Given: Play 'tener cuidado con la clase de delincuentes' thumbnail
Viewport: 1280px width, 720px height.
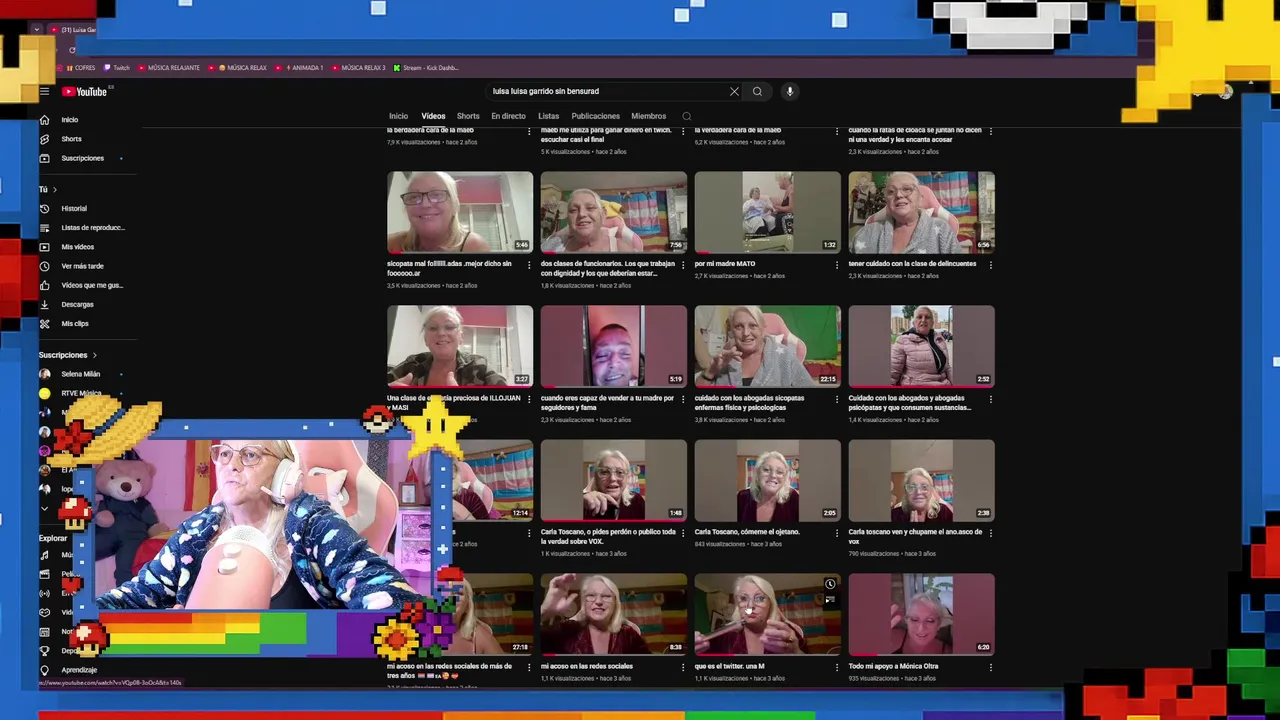Looking at the screenshot, I should coord(922,212).
